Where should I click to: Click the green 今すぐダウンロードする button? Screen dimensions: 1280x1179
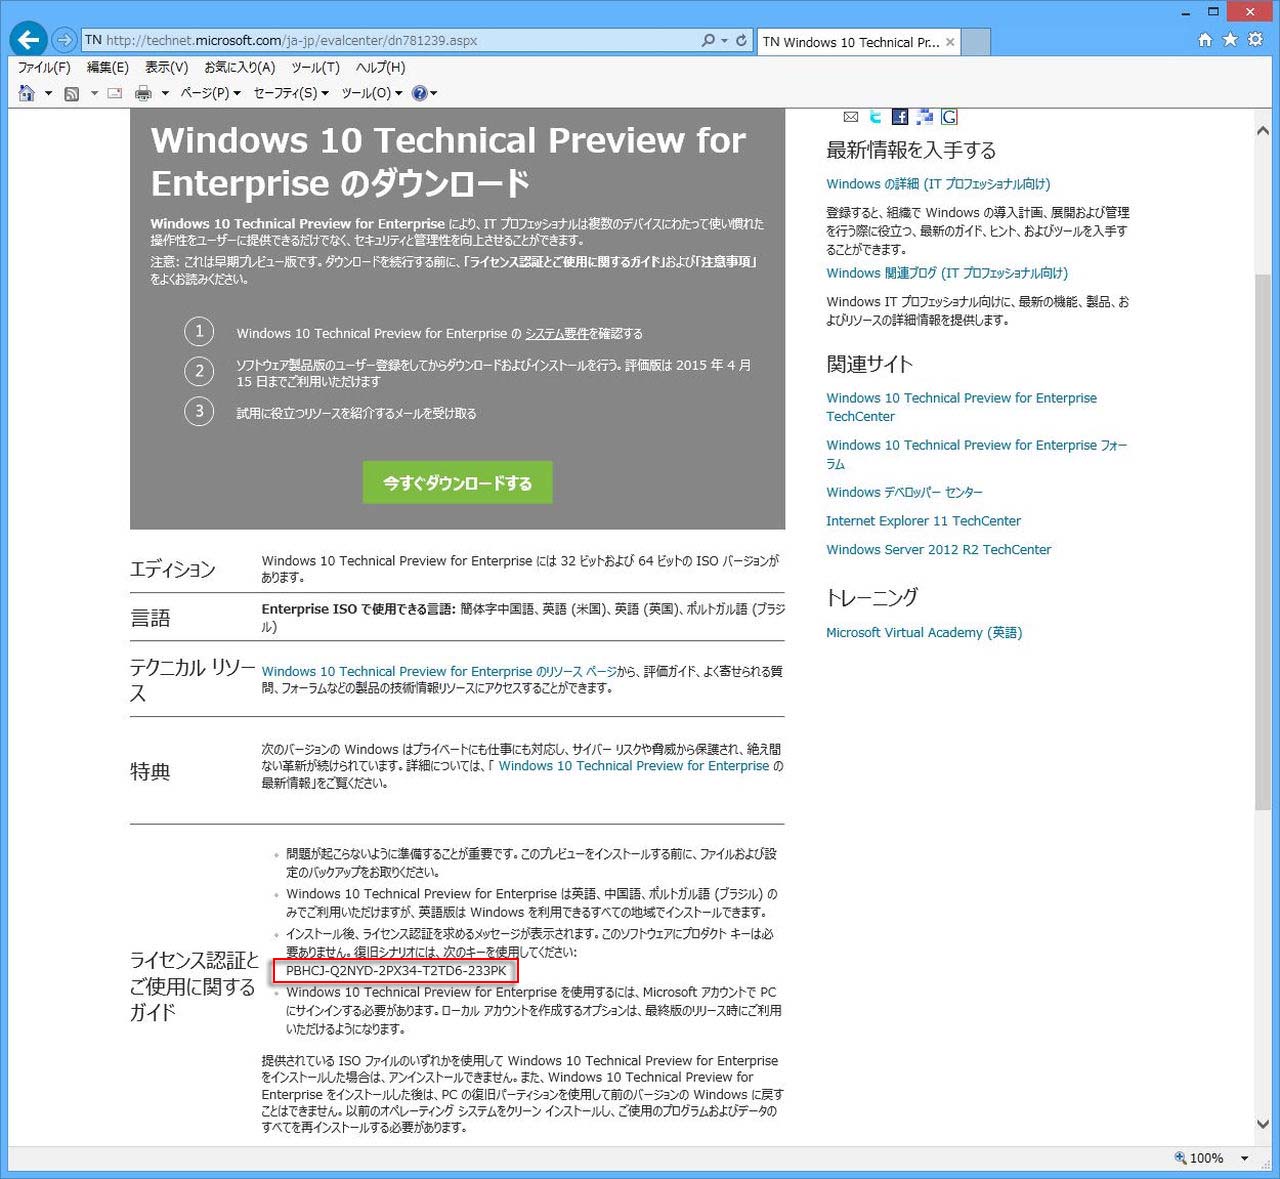tap(457, 483)
